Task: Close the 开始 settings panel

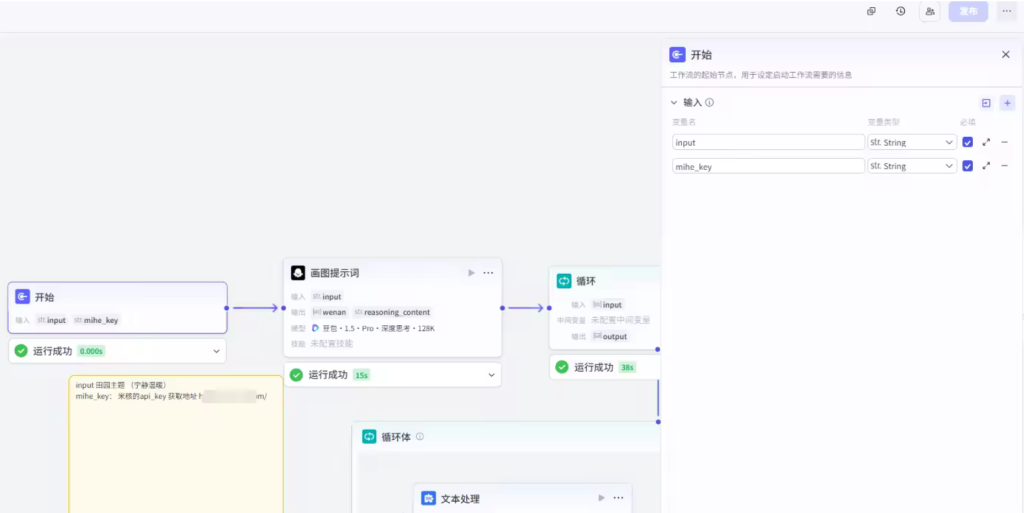Action: point(1005,55)
